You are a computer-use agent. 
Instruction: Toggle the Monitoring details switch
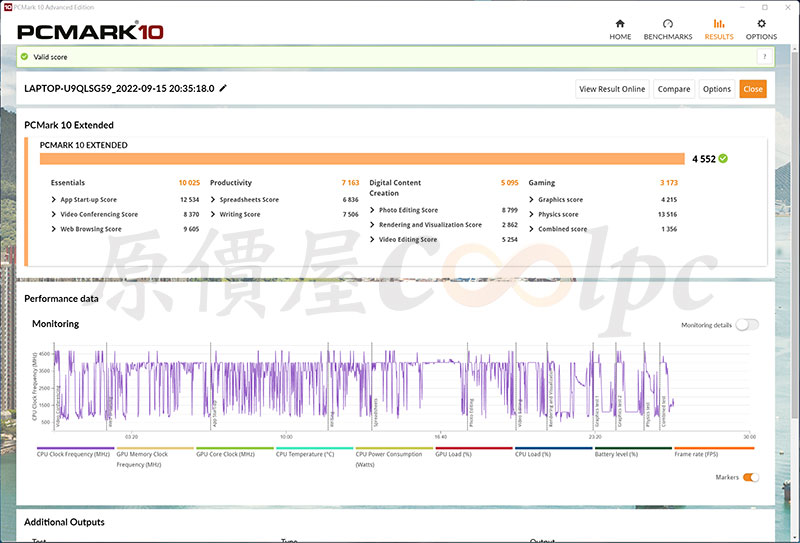click(x=747, y=325)
